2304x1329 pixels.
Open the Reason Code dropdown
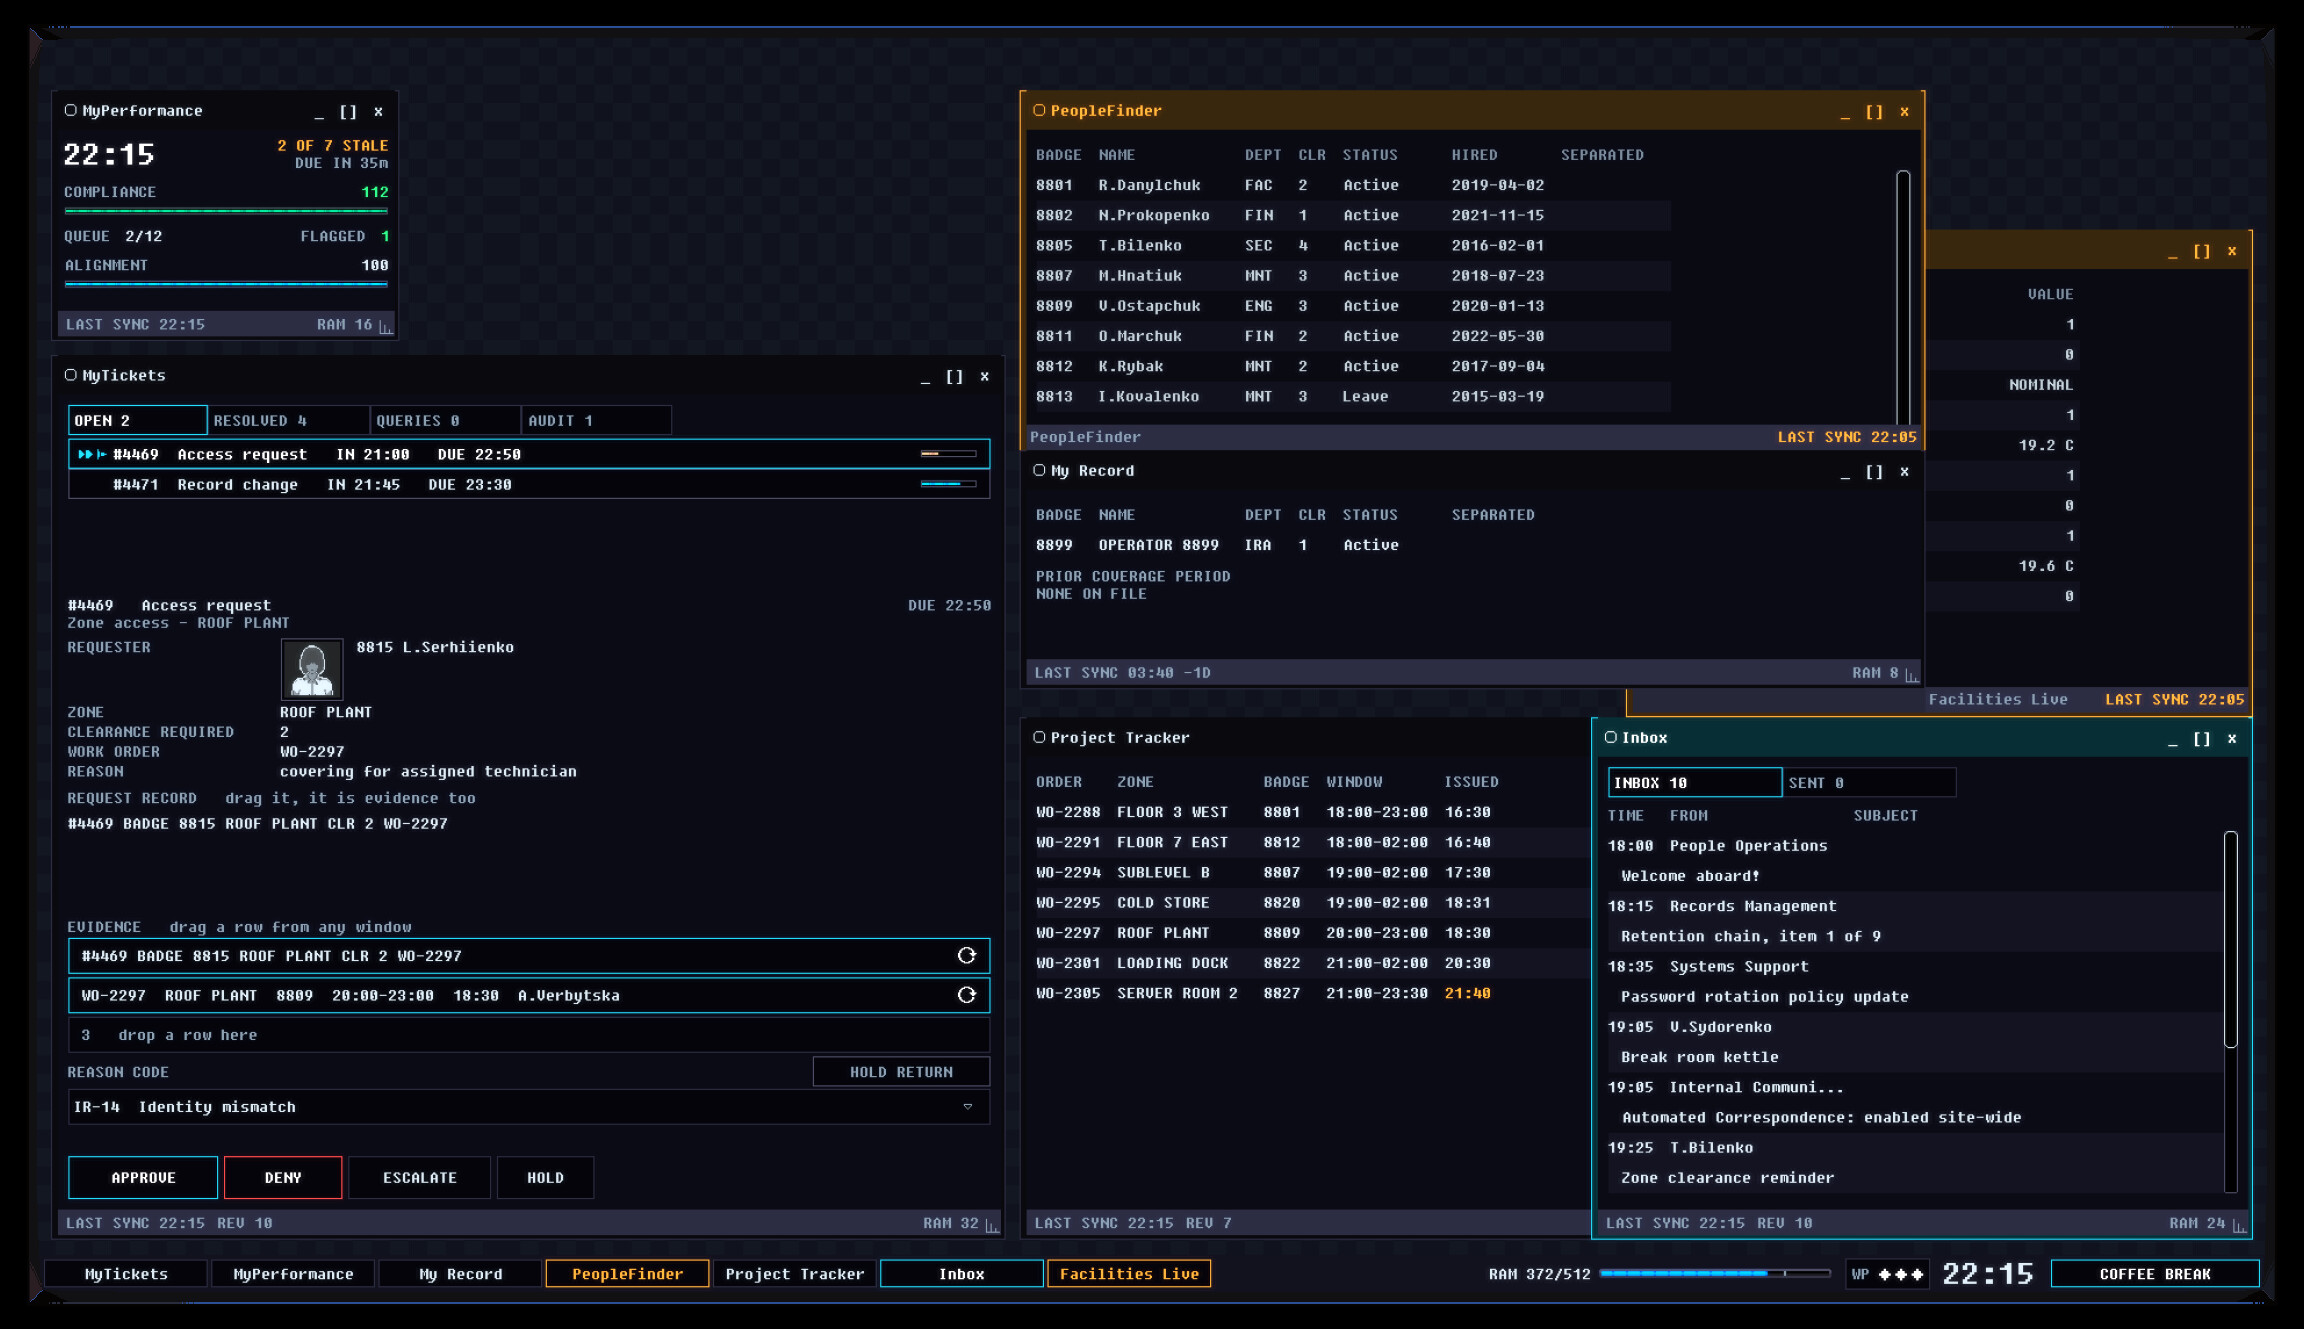(529, 1107)
